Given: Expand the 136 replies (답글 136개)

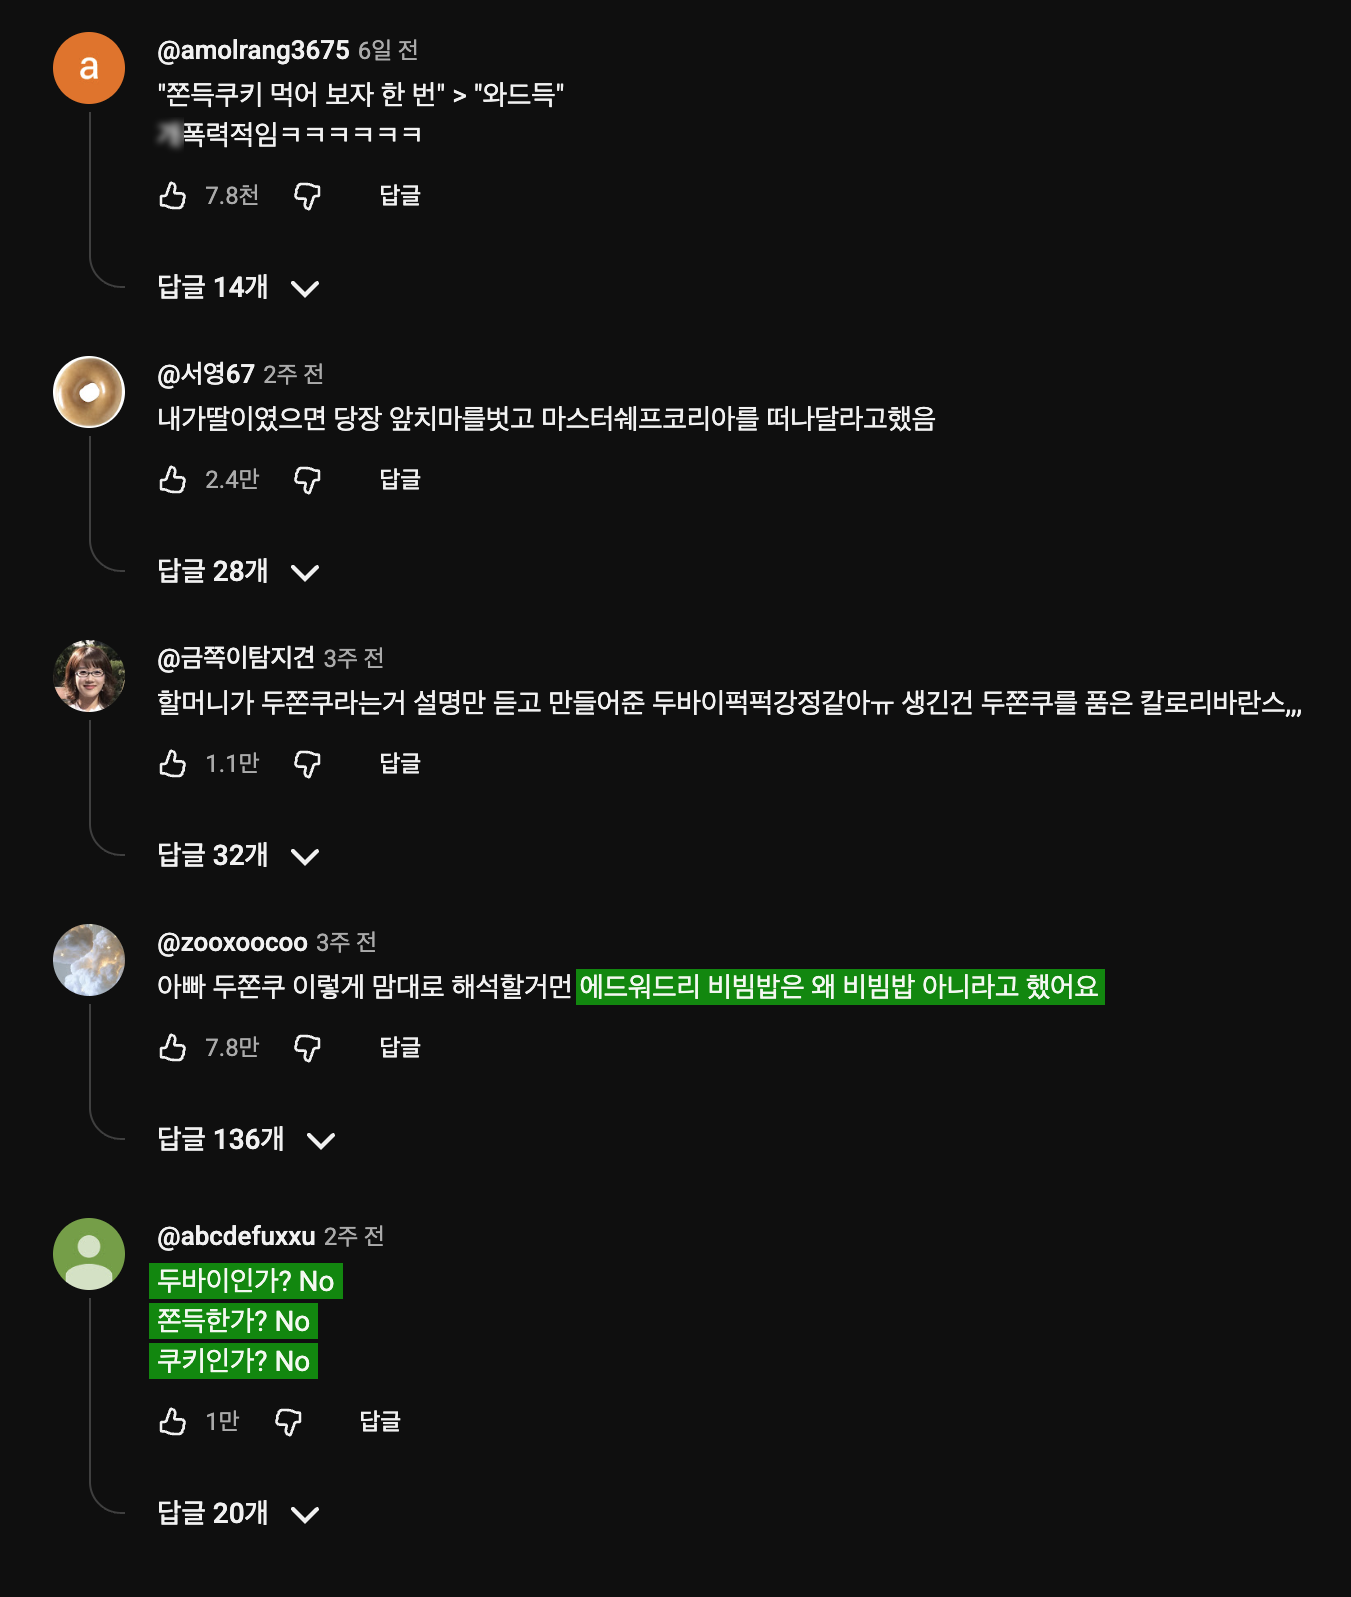Looking at the screenshot, I should (x=246, y=1140).
